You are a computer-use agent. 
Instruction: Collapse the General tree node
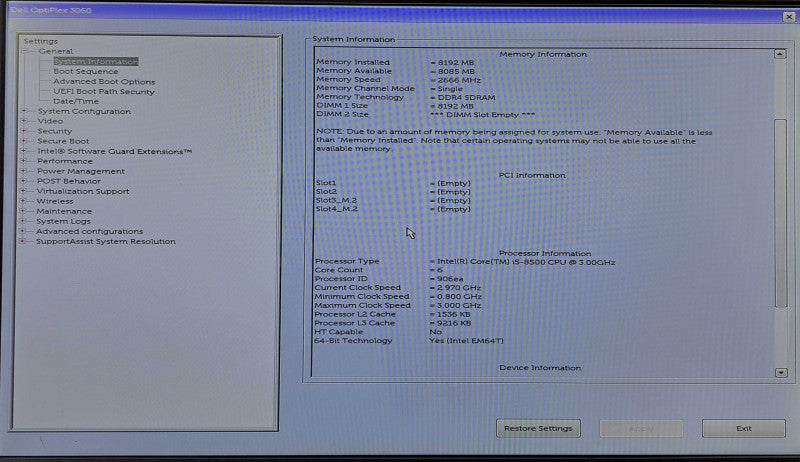(x=24, y=51)
